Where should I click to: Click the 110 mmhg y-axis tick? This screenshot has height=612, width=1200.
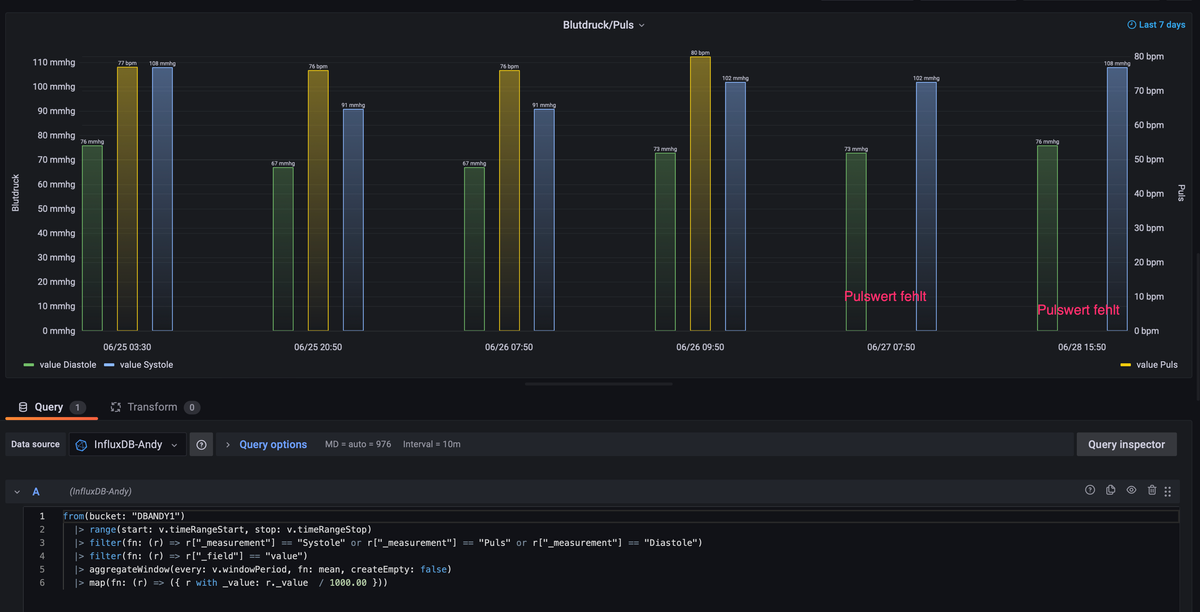[54, 62]
